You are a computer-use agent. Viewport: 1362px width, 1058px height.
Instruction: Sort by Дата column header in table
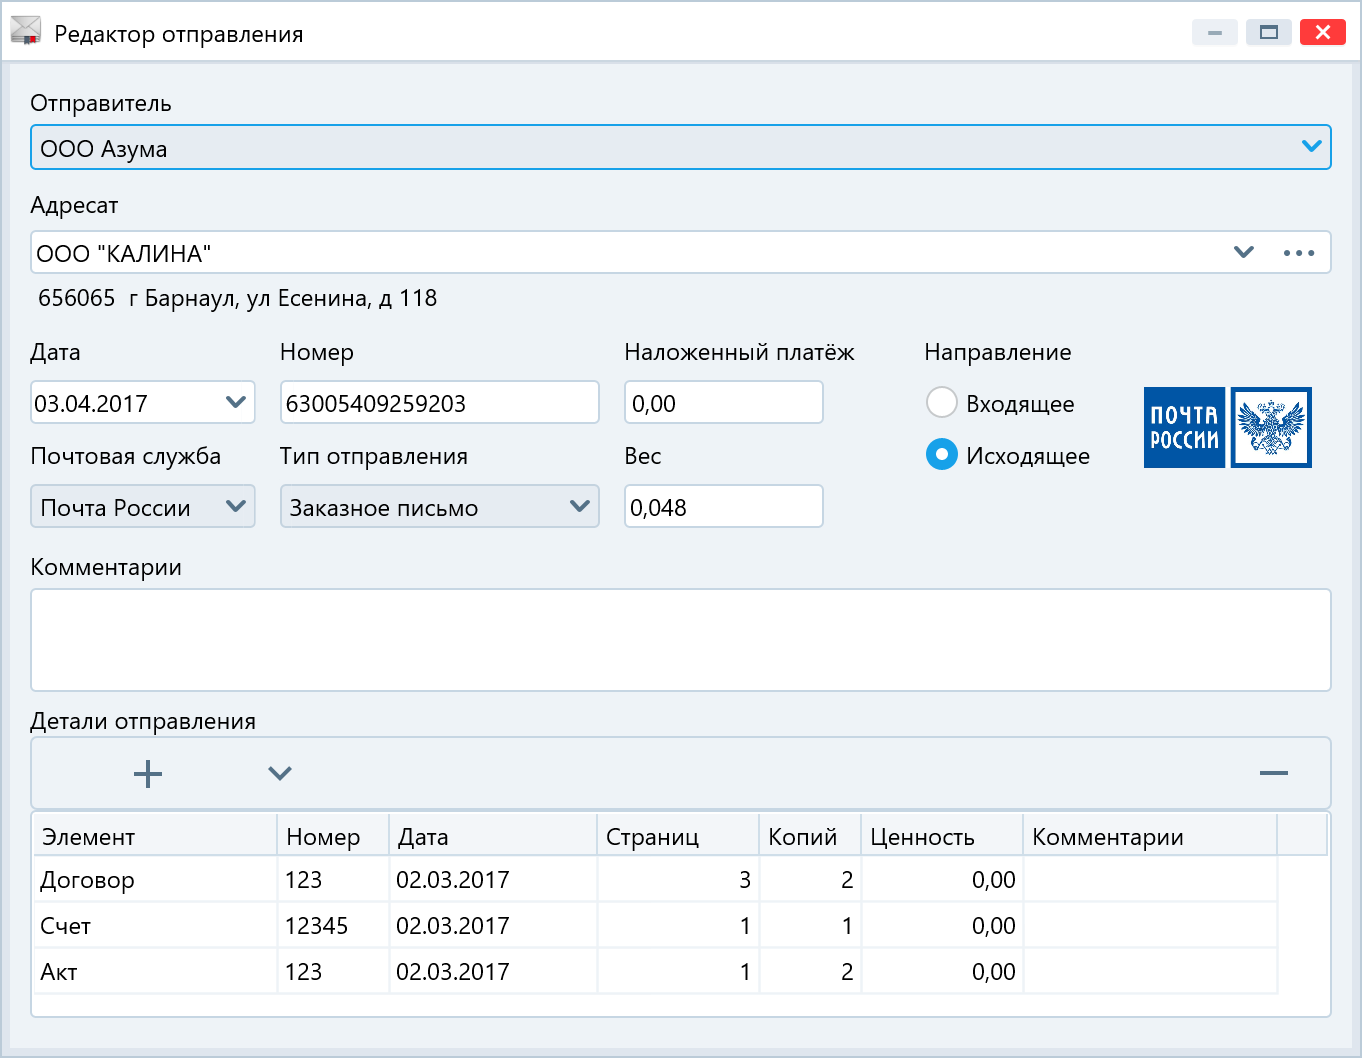tap(493, 836)
